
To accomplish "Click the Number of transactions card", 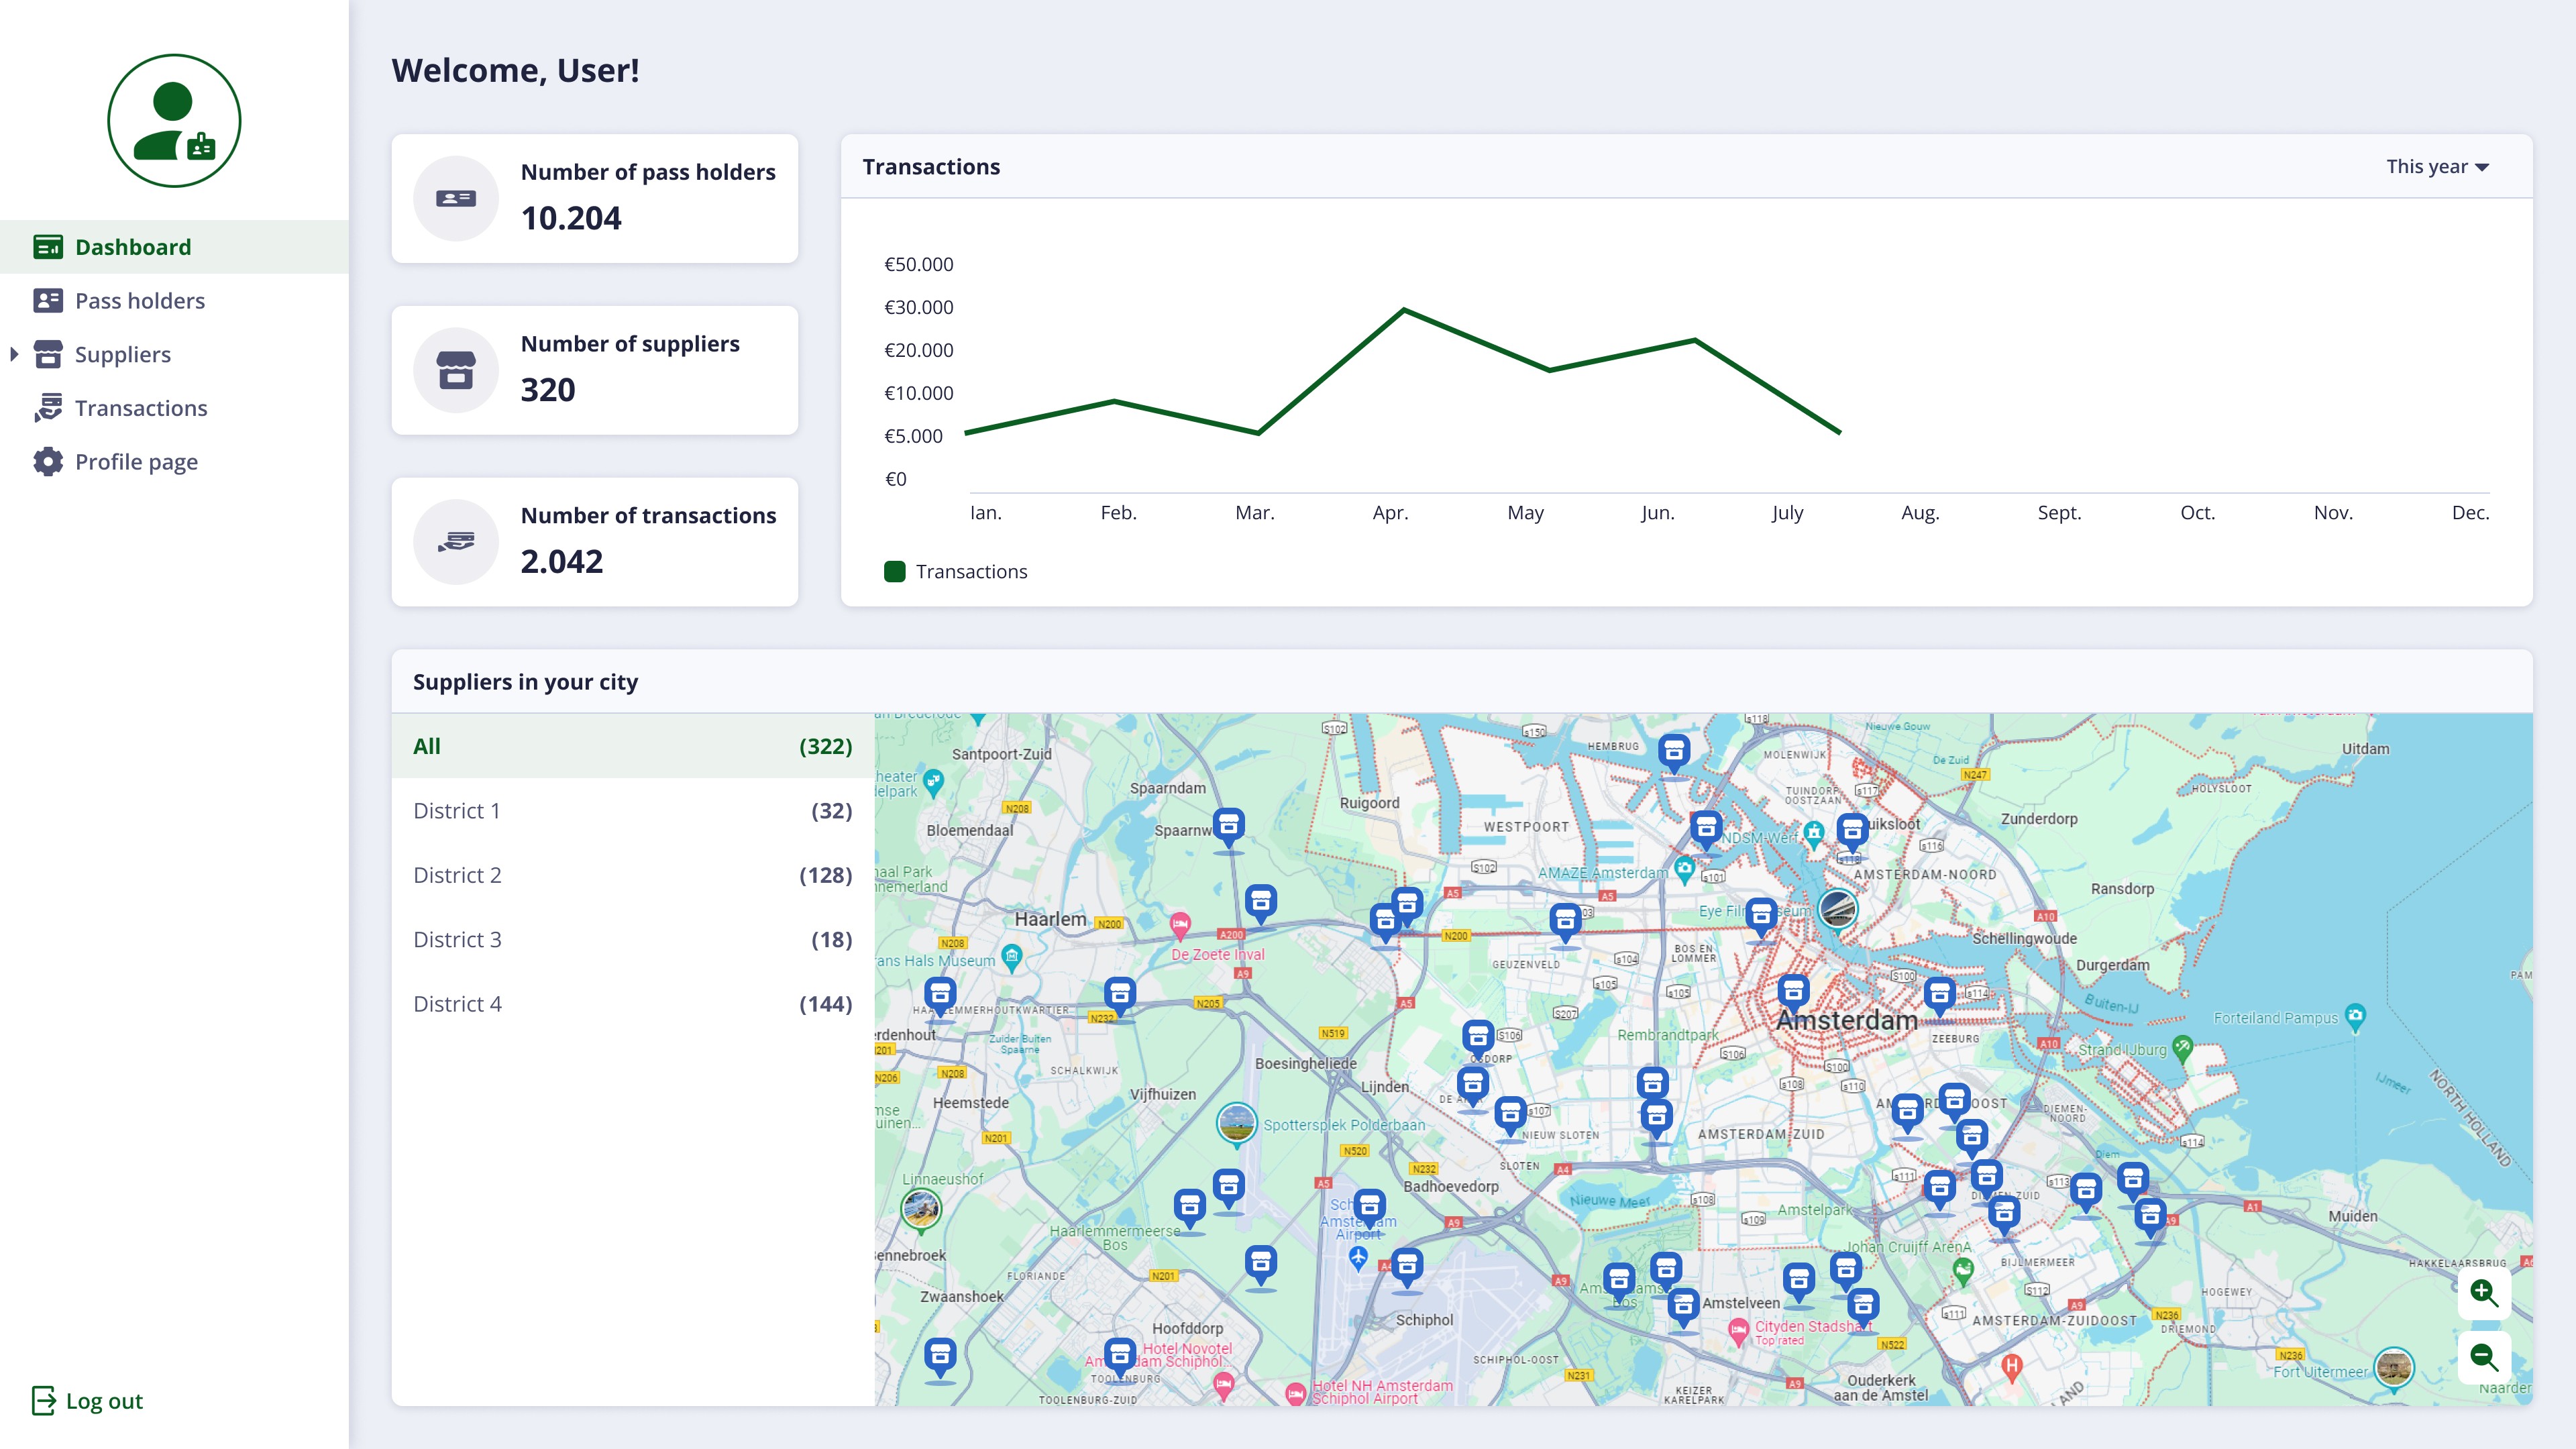I will coord(594,541).
